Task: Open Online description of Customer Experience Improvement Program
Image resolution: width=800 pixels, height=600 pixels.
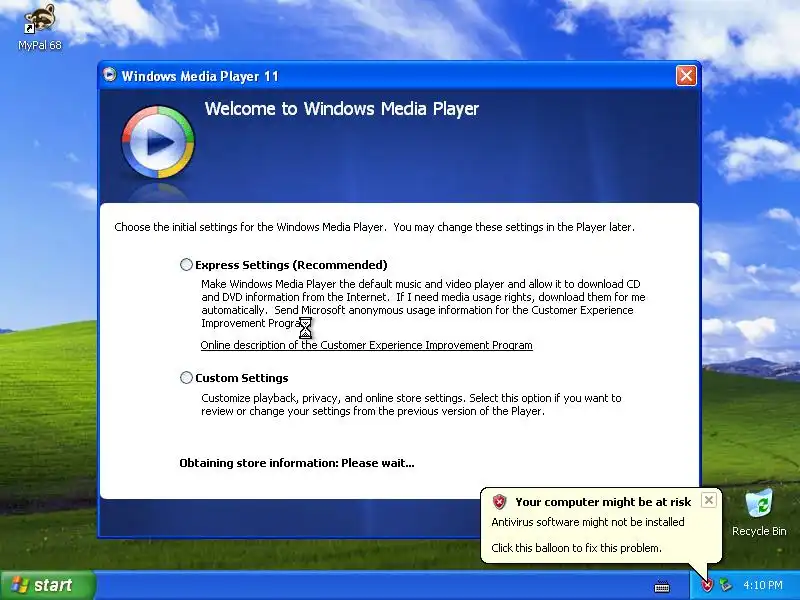Action: pyautogui.click(x=366, y=345)
